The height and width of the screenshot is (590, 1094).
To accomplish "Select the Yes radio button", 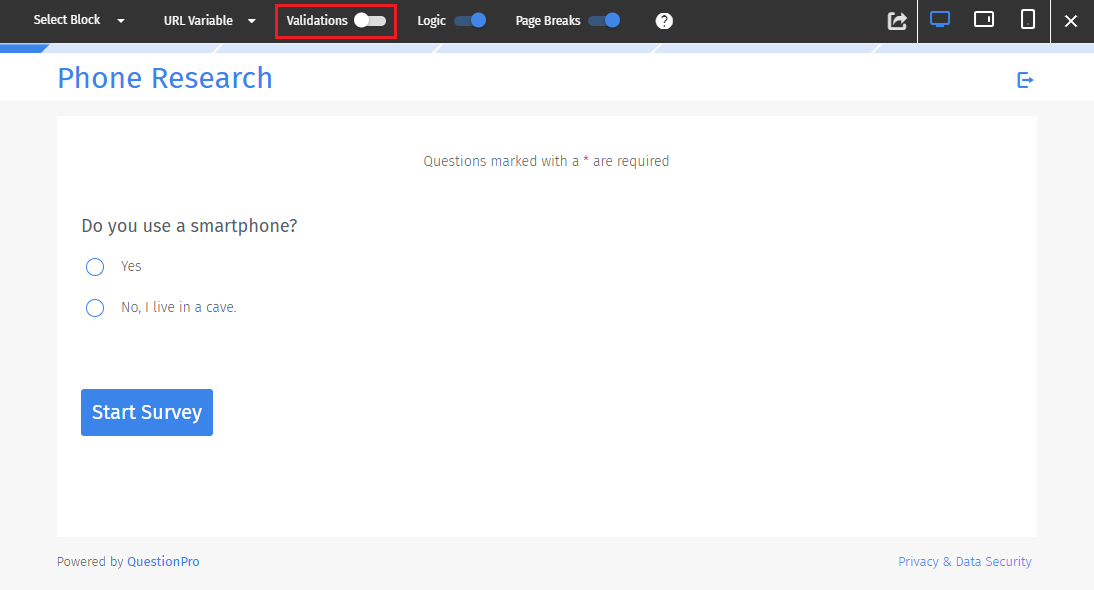I will tap(95, 266).
